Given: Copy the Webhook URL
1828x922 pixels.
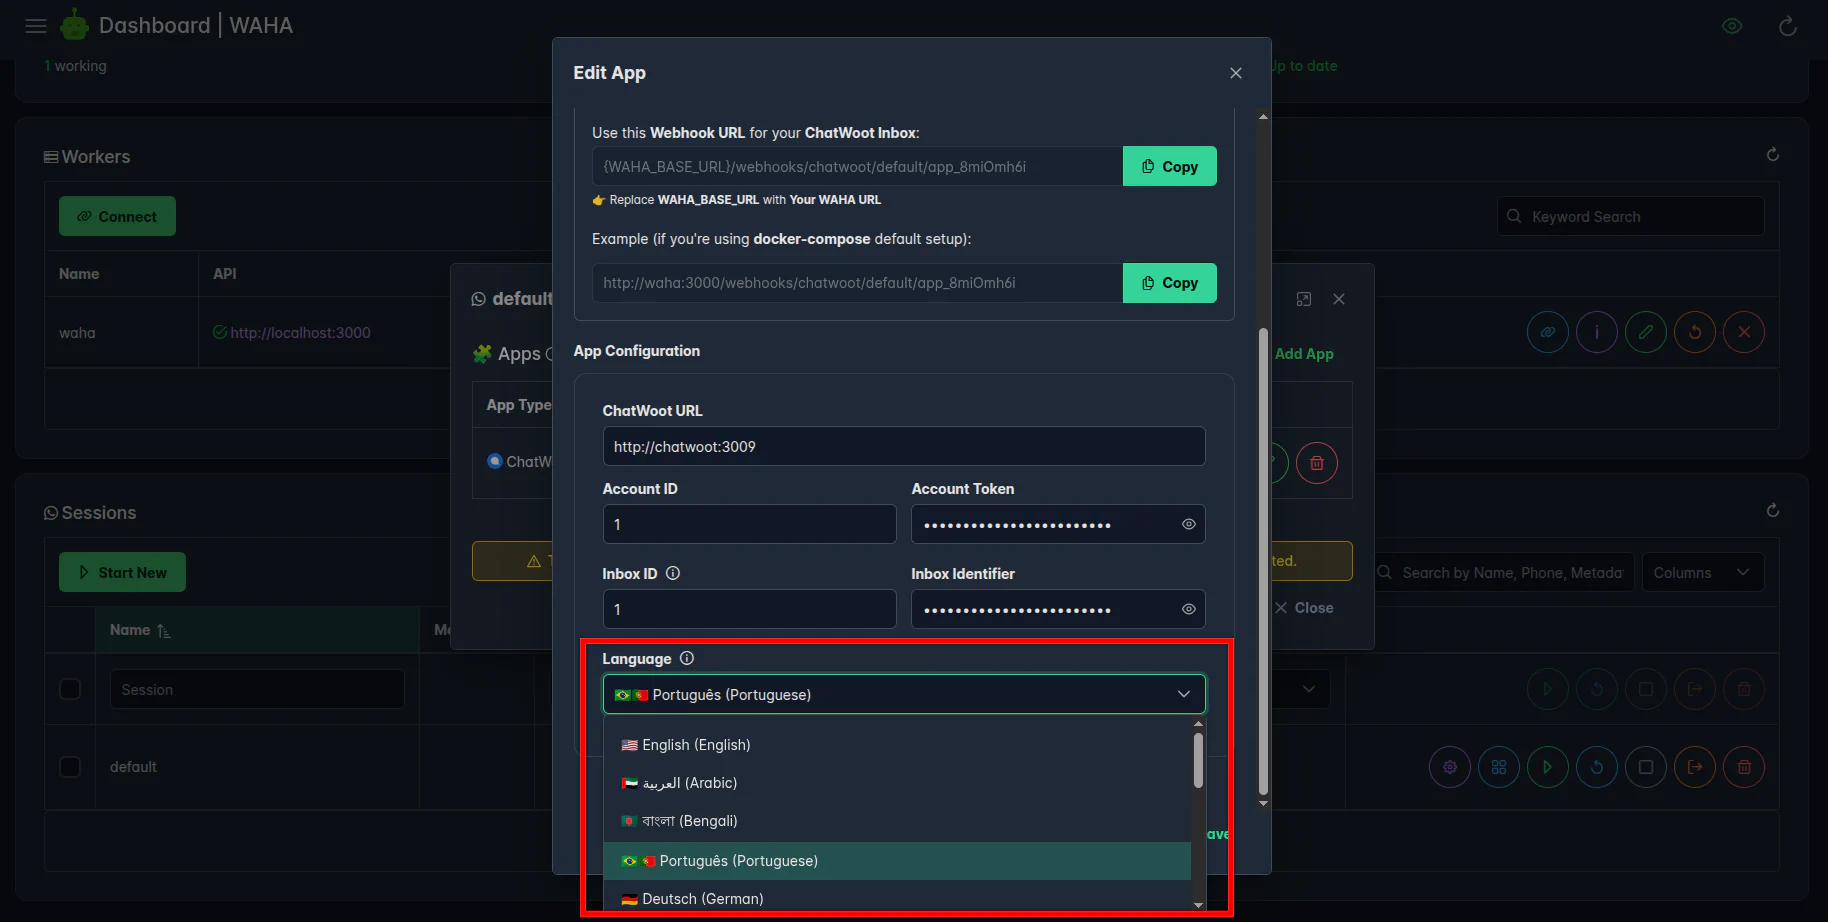Looking at the screenshot, I should [x=1170, y=166].
